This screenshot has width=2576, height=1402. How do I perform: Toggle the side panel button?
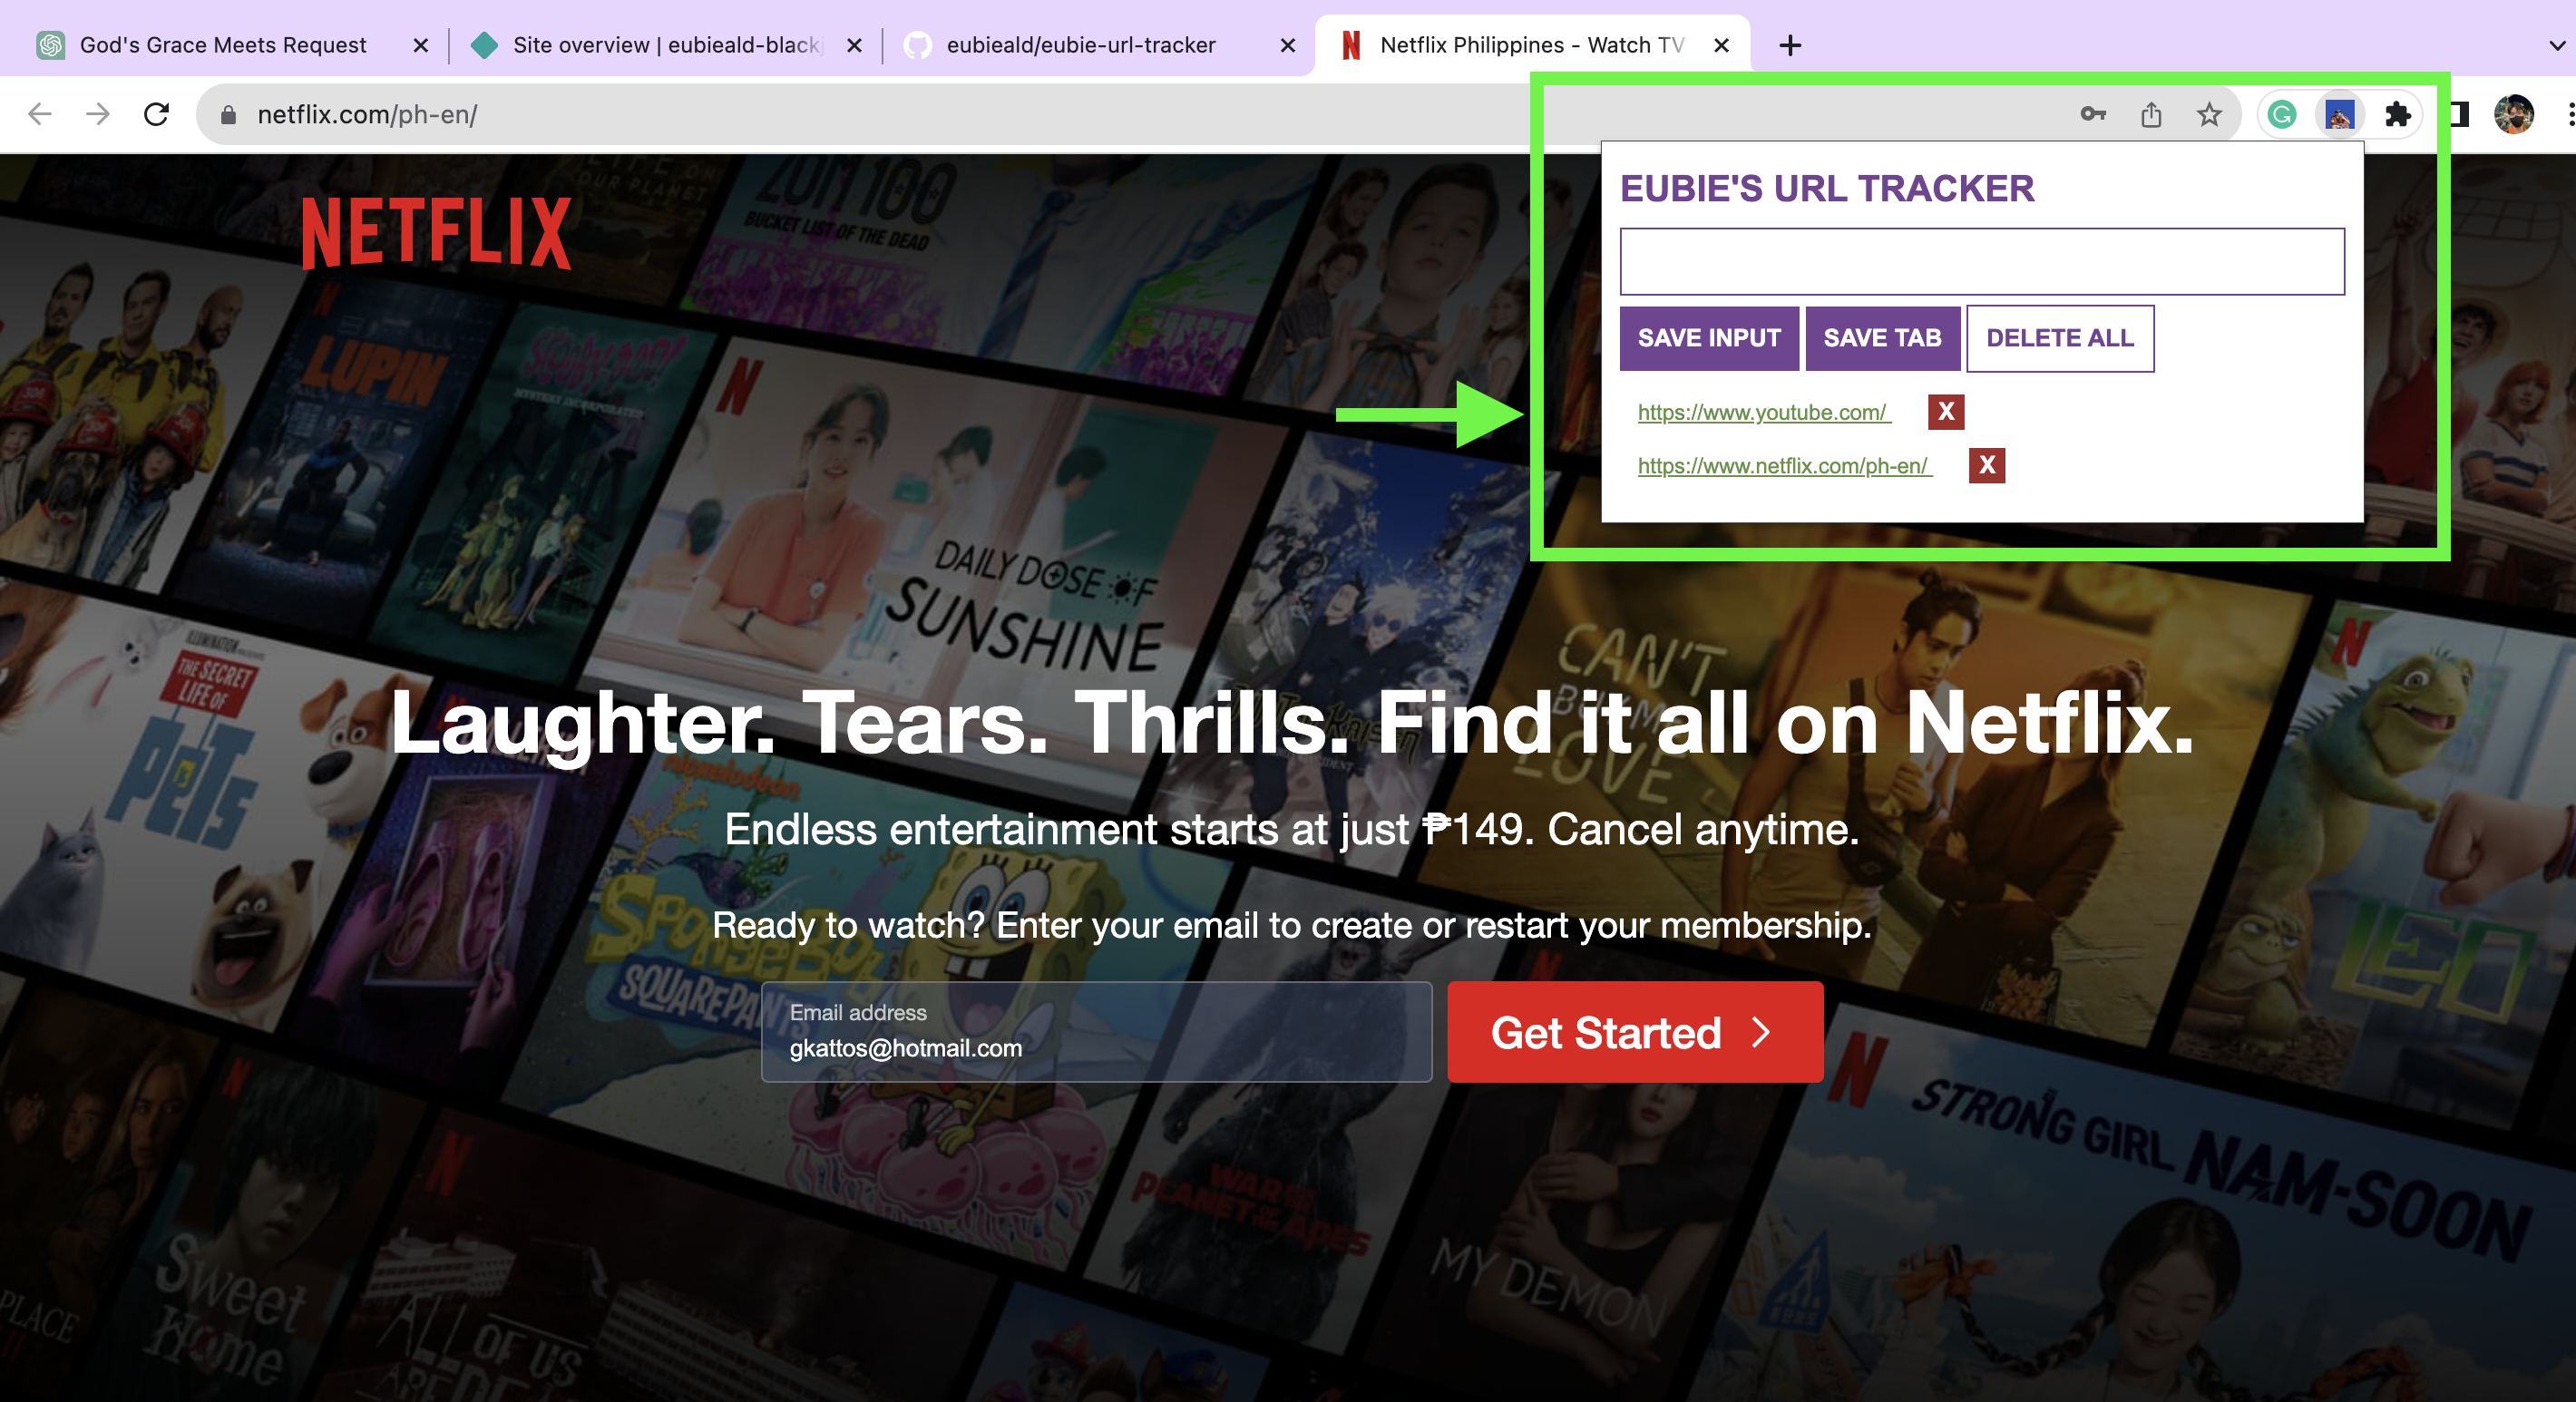pos(2459,114)
